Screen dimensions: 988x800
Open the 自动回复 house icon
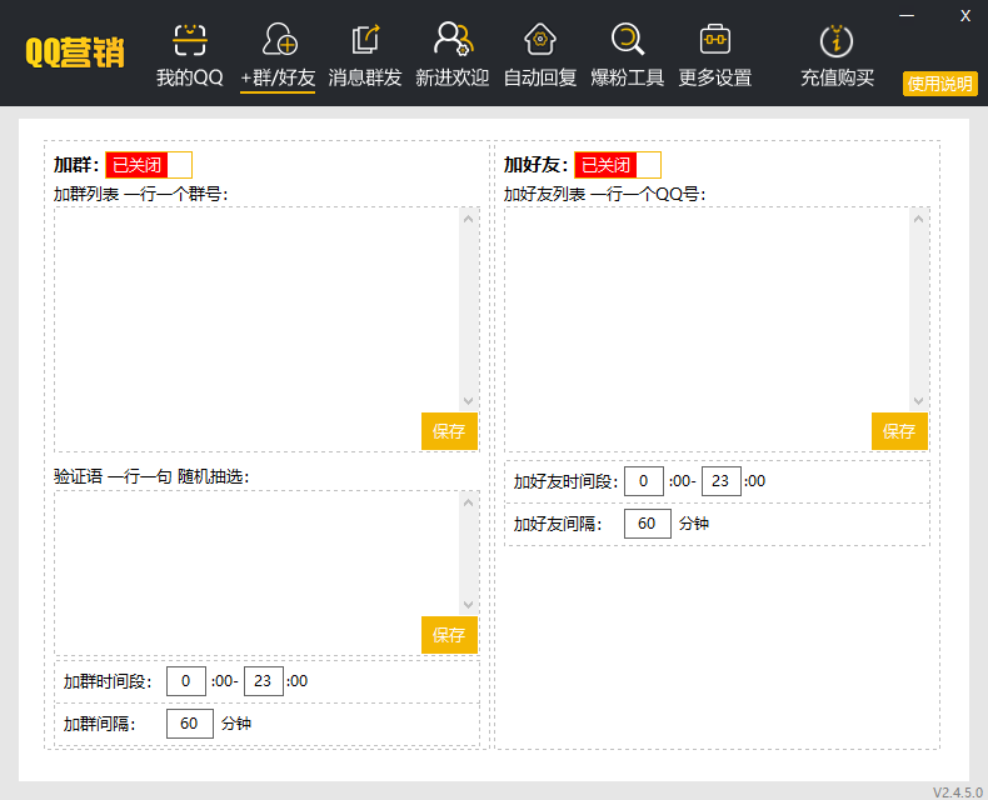pyautogui.click(x=540, y=39)
